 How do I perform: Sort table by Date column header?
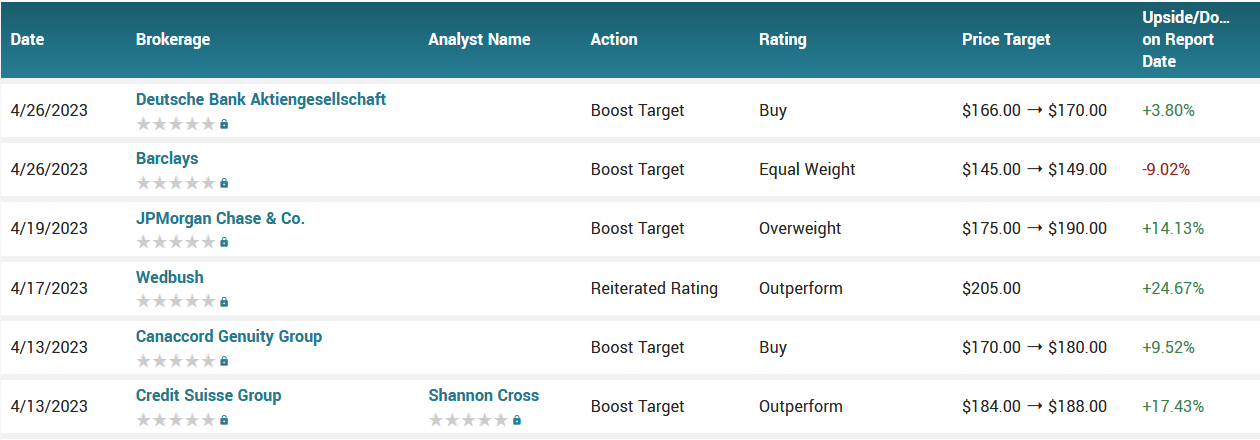[28, 40]
